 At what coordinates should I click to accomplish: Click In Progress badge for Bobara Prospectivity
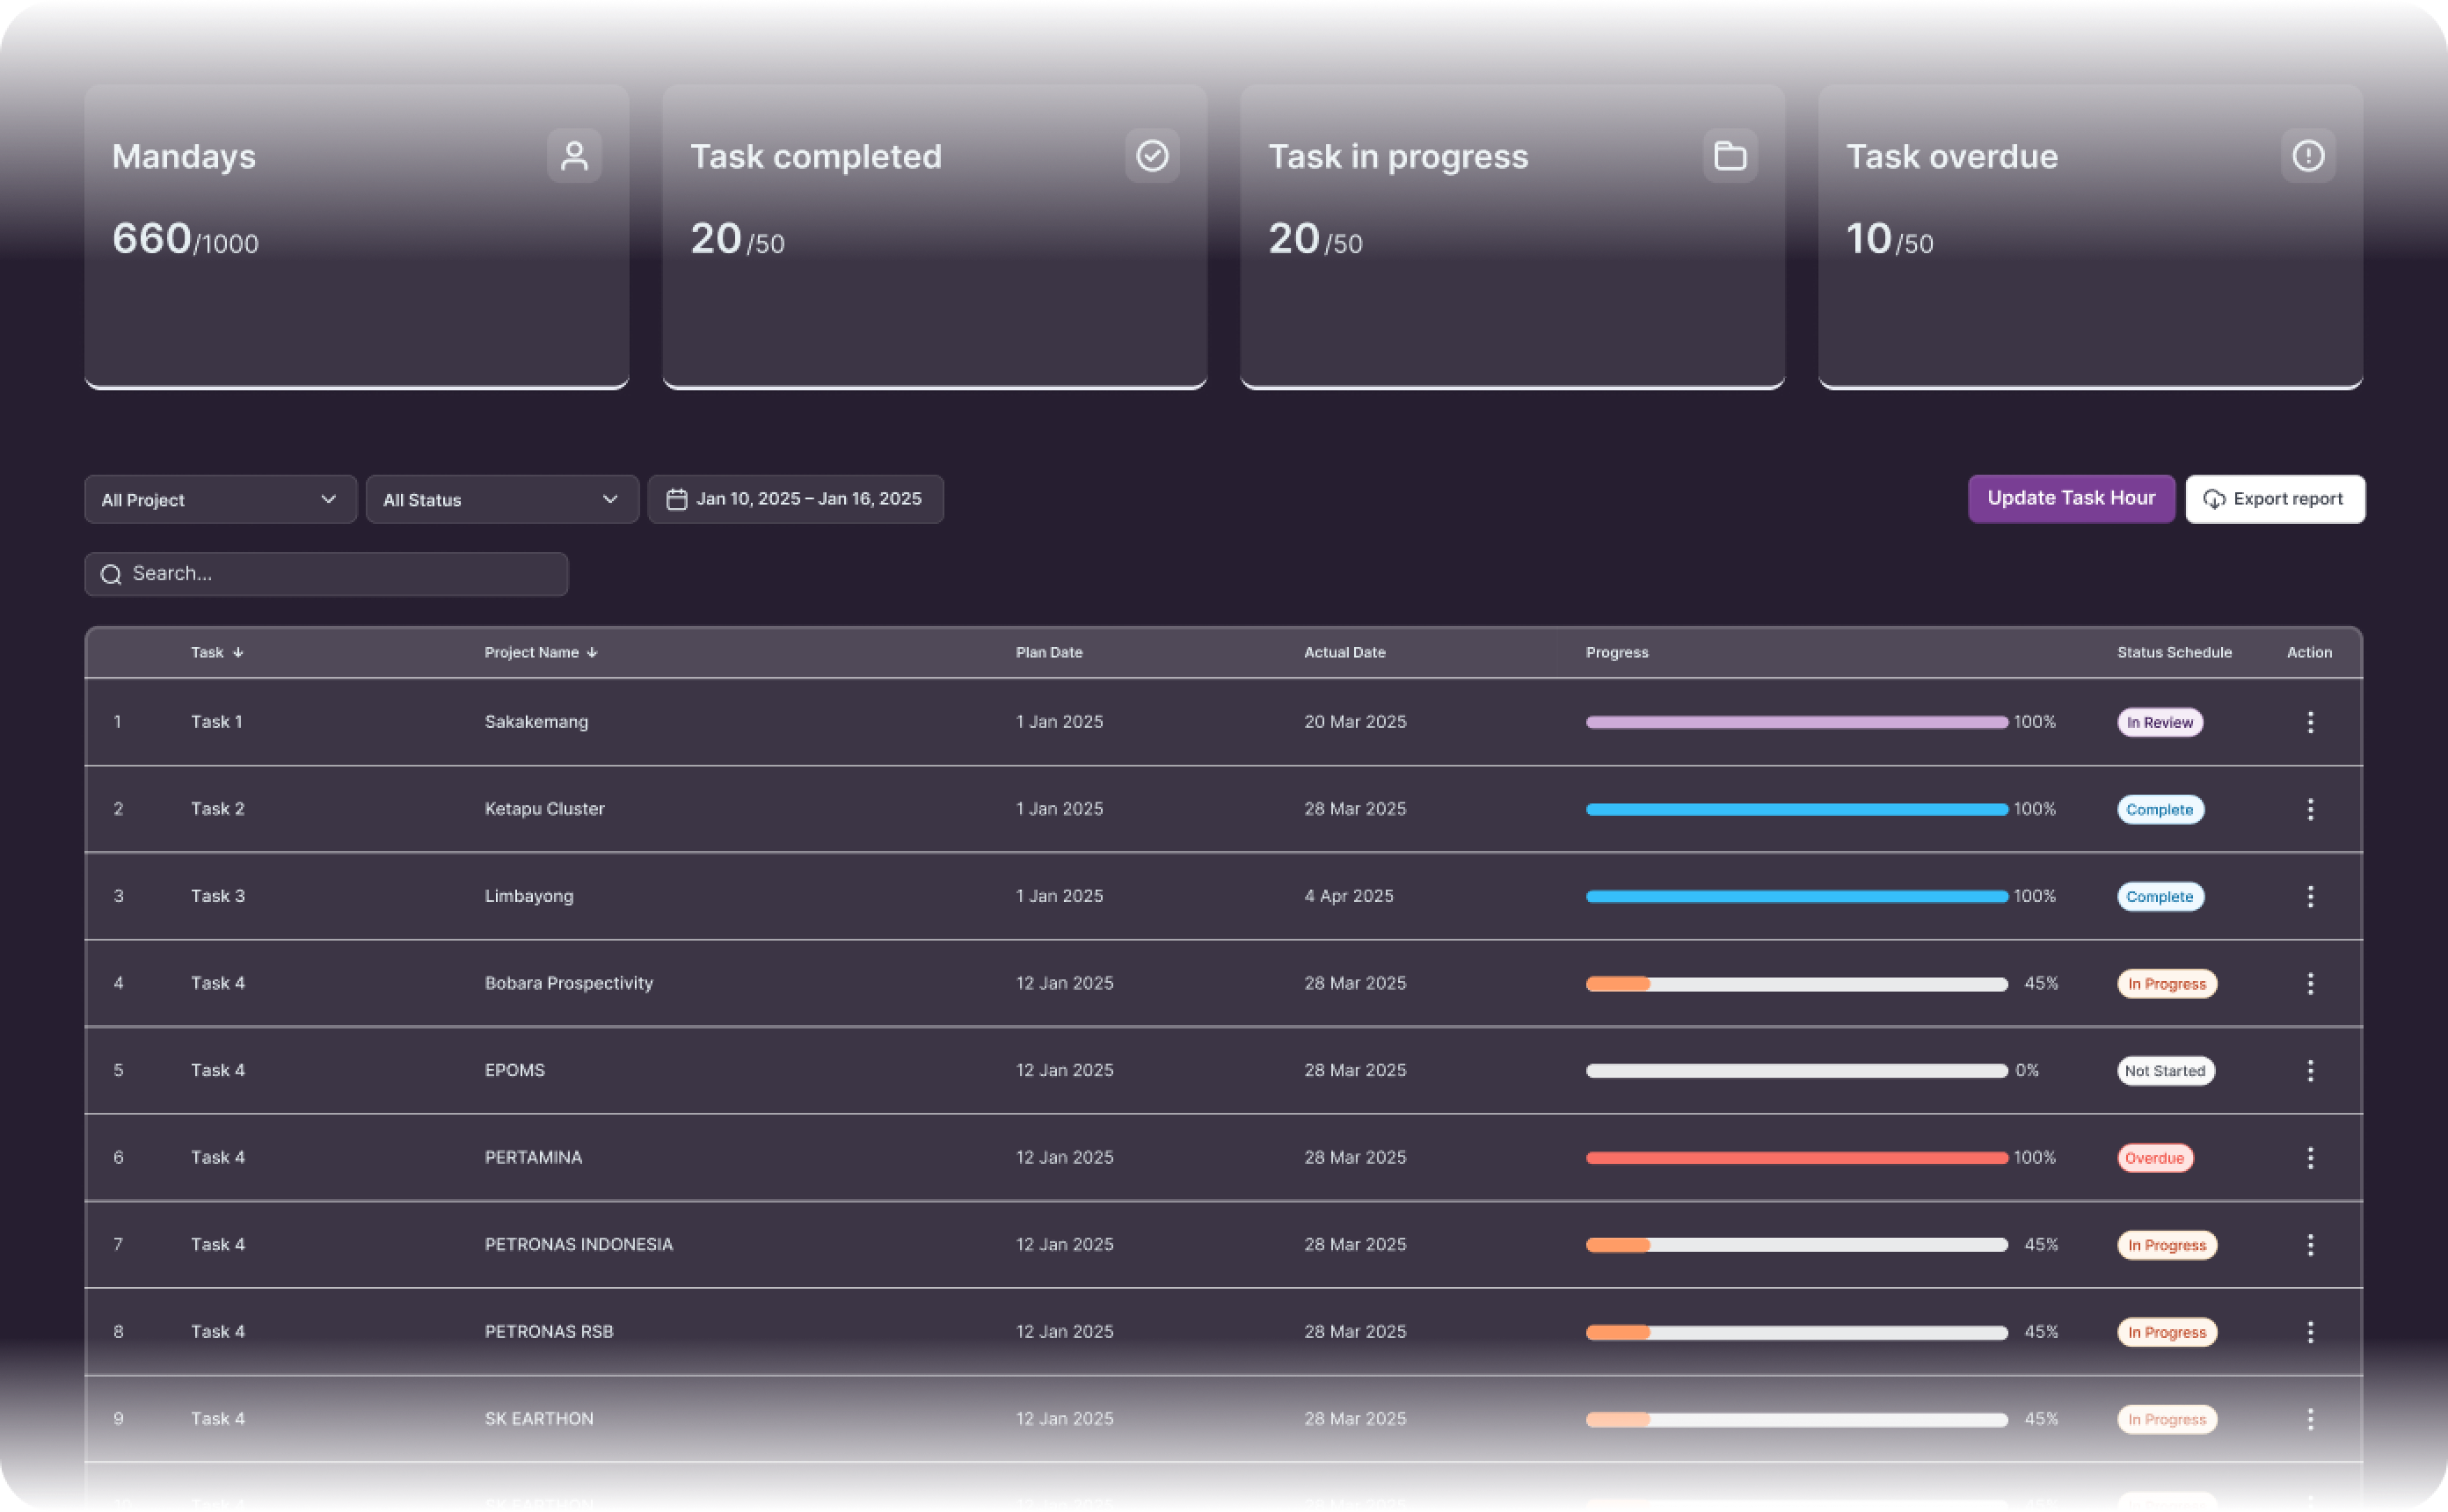pos(2167,983)
